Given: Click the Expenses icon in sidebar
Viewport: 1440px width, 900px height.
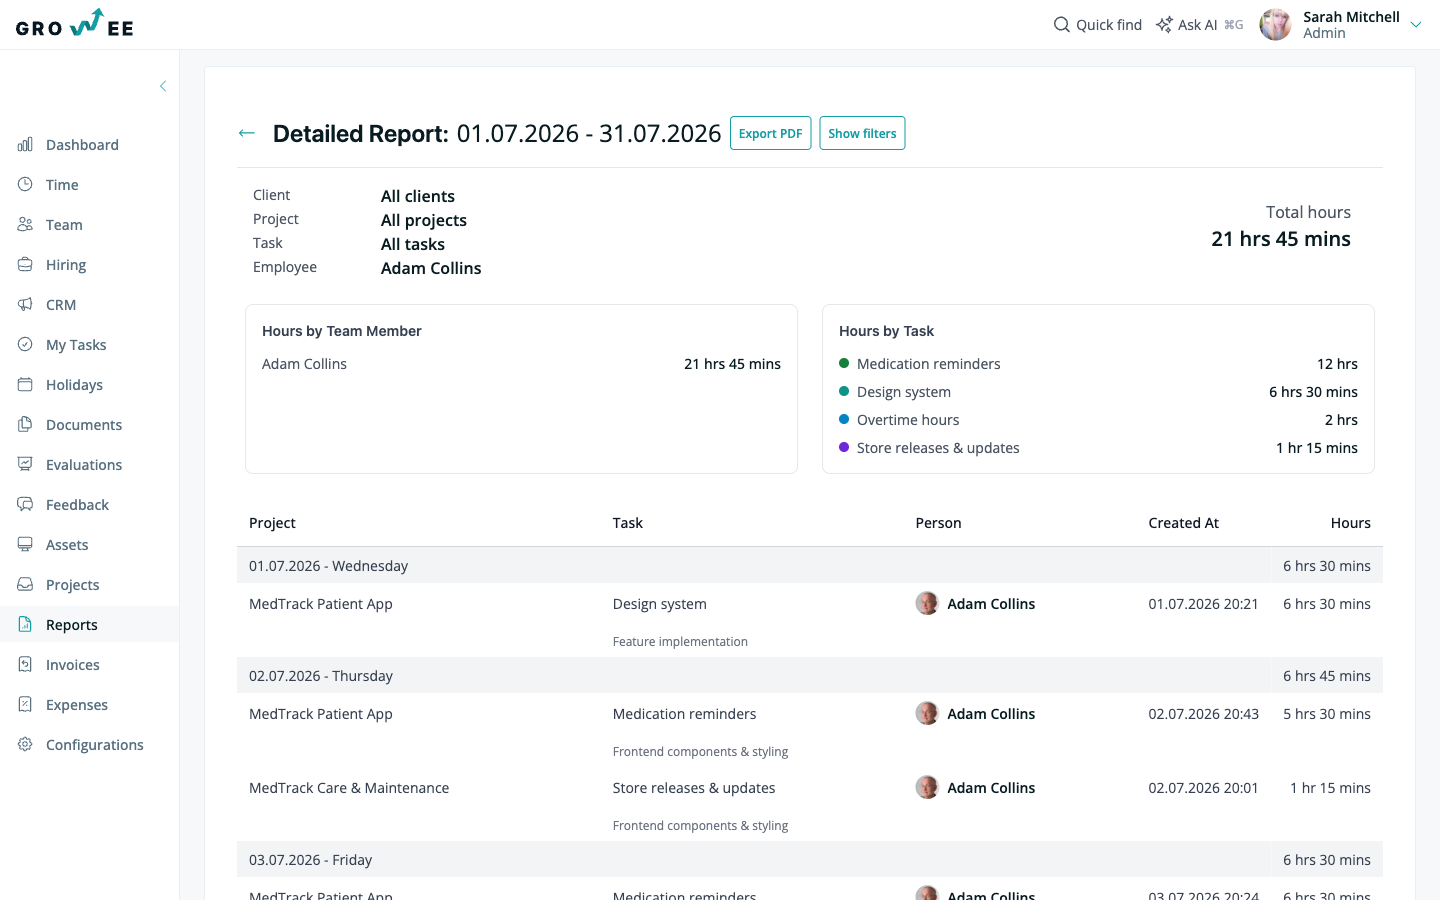Looking at the screenshot, I should [x=25, y=705].
